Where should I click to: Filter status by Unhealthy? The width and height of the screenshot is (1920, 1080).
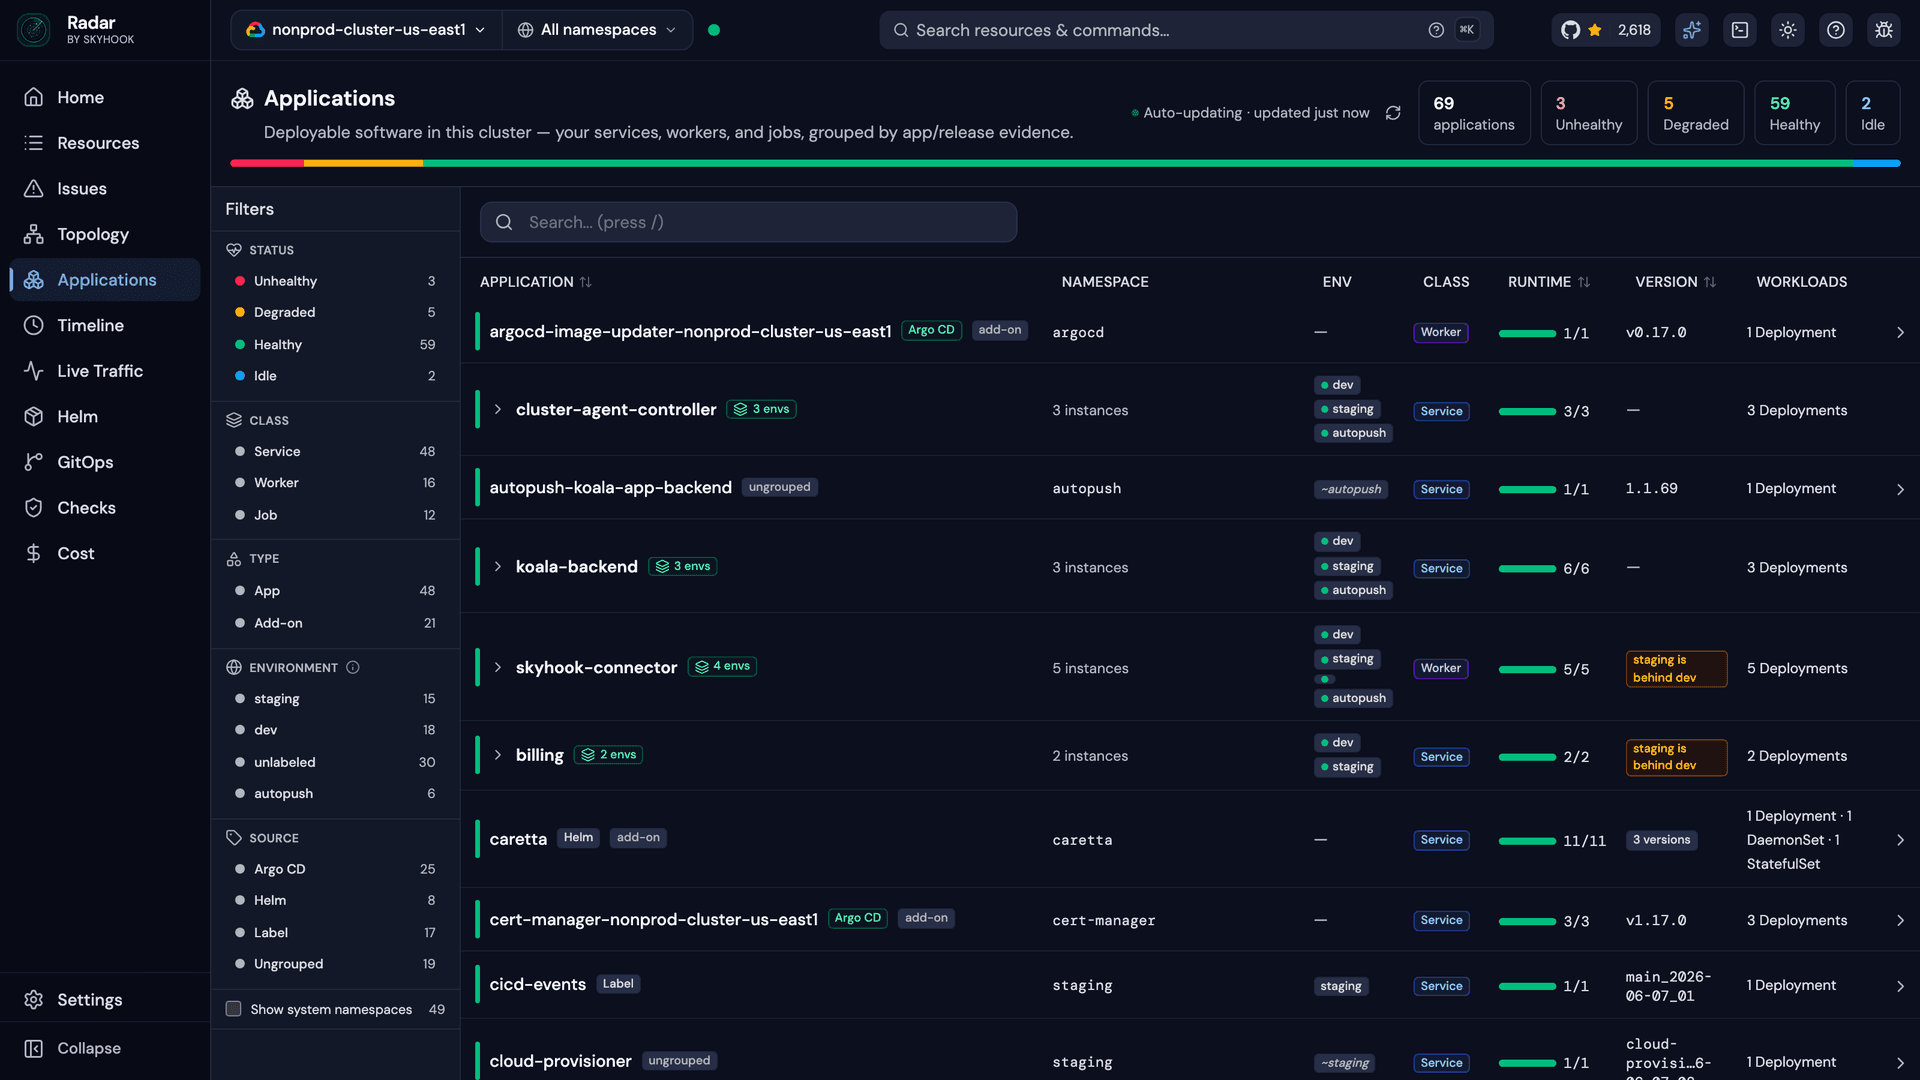click(x=335, y=281)
